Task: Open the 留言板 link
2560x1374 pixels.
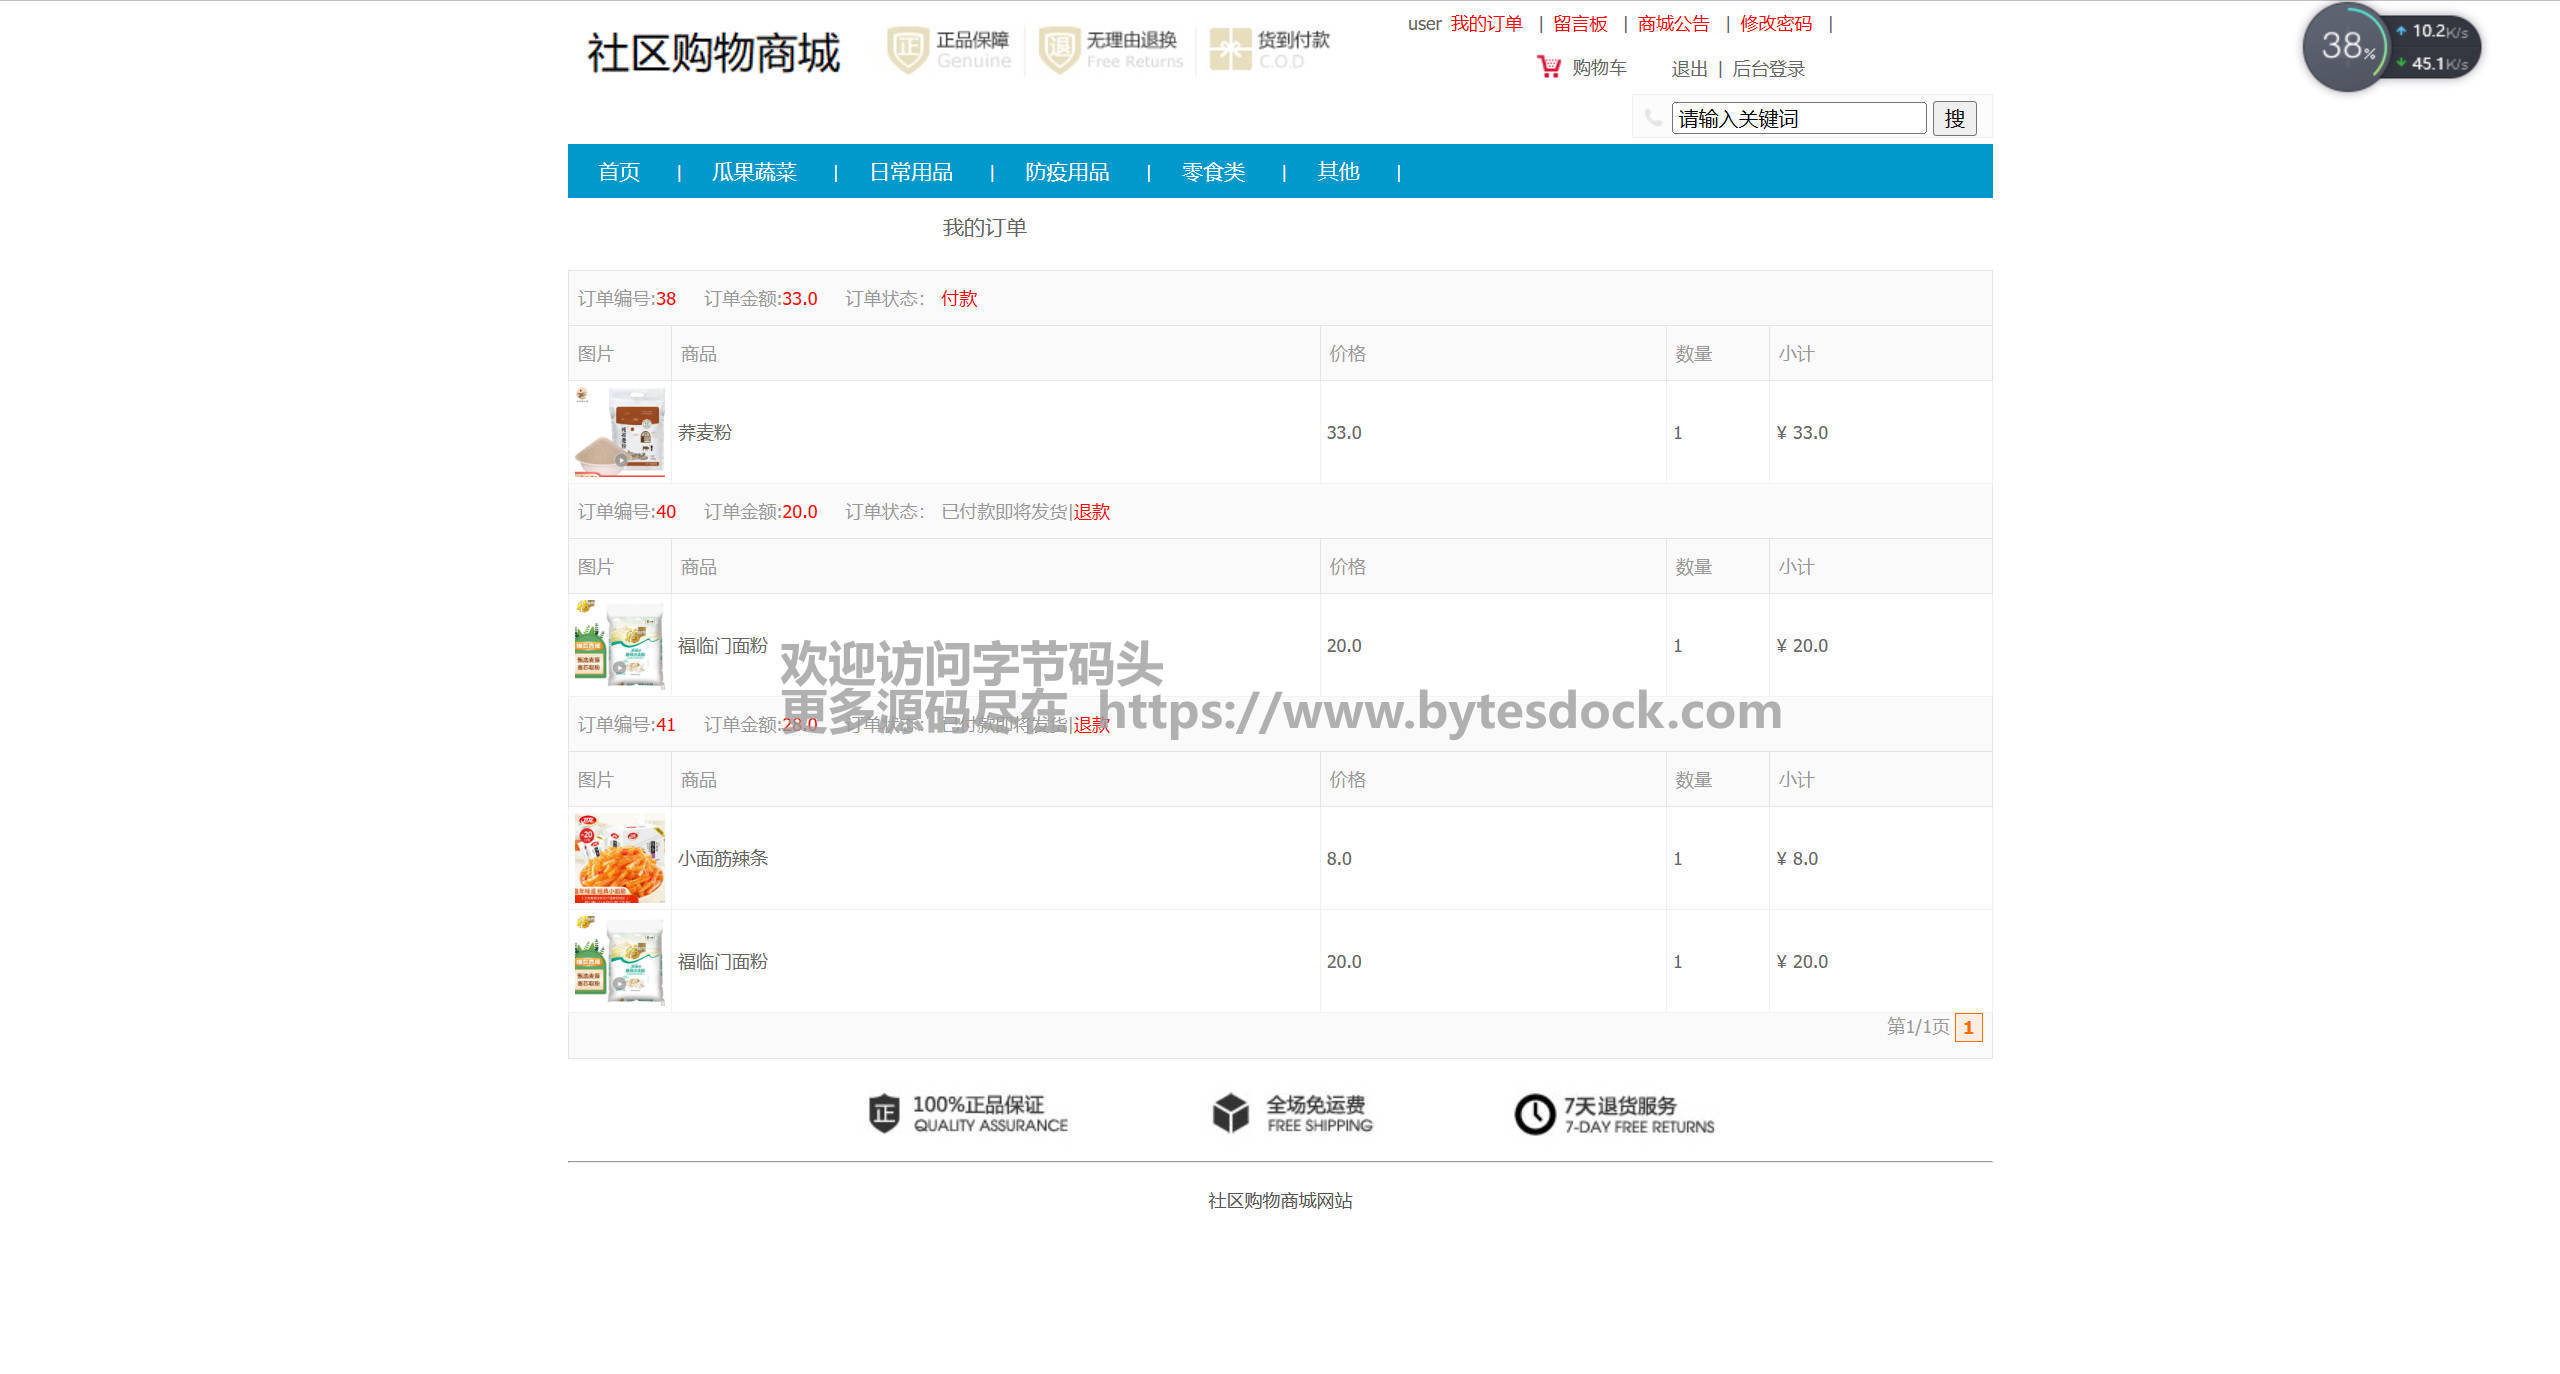Action: coord(1580,24)
